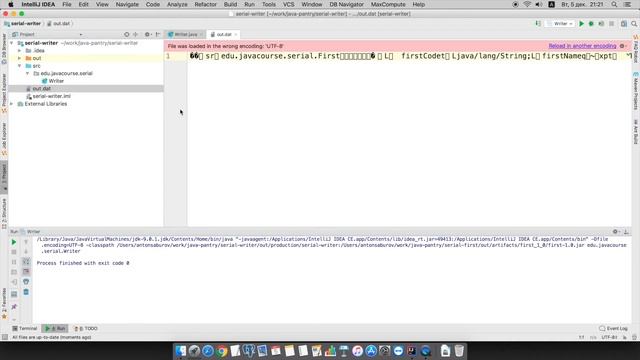The height and width of the screenshot is (360, 640).
Task: Click the build project icon beside Writer
Action: point(538,24)
